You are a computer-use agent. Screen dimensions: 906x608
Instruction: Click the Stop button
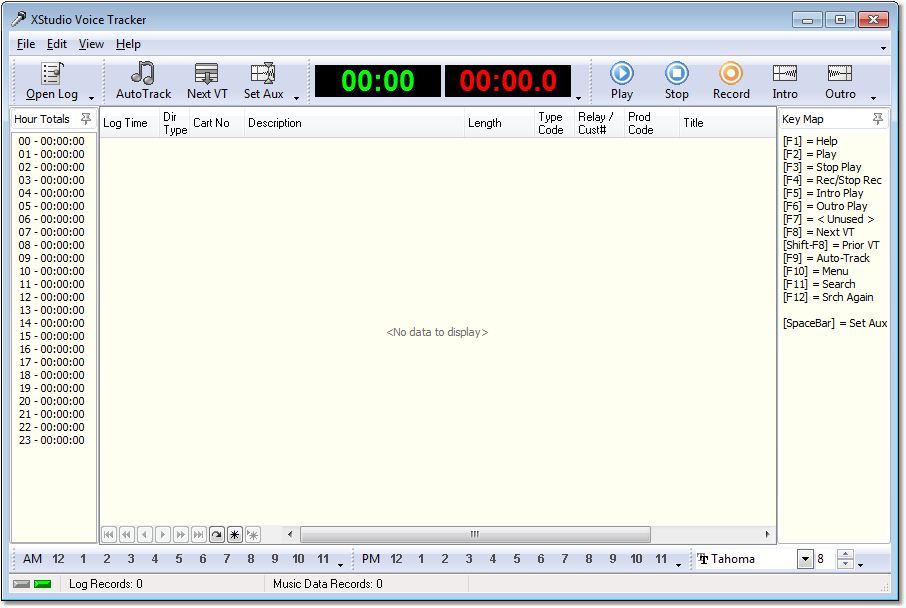coord(676,81)
